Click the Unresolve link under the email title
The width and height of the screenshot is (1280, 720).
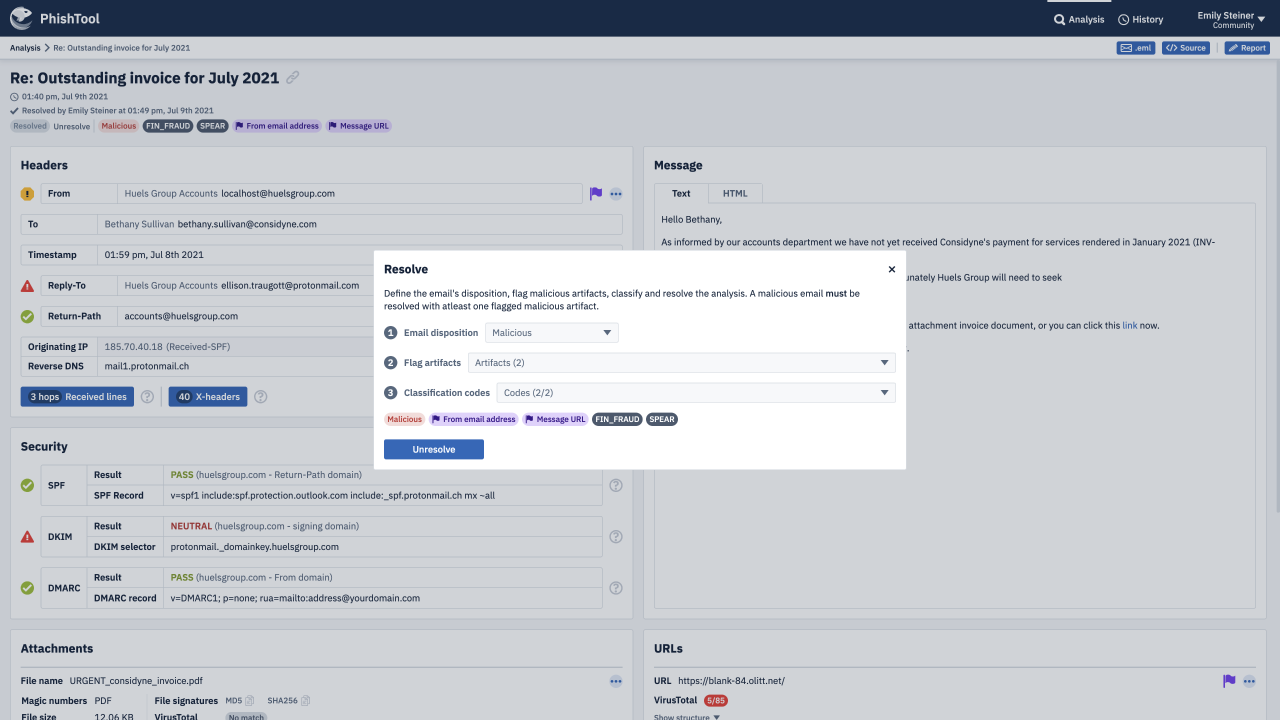coord(71,126)
